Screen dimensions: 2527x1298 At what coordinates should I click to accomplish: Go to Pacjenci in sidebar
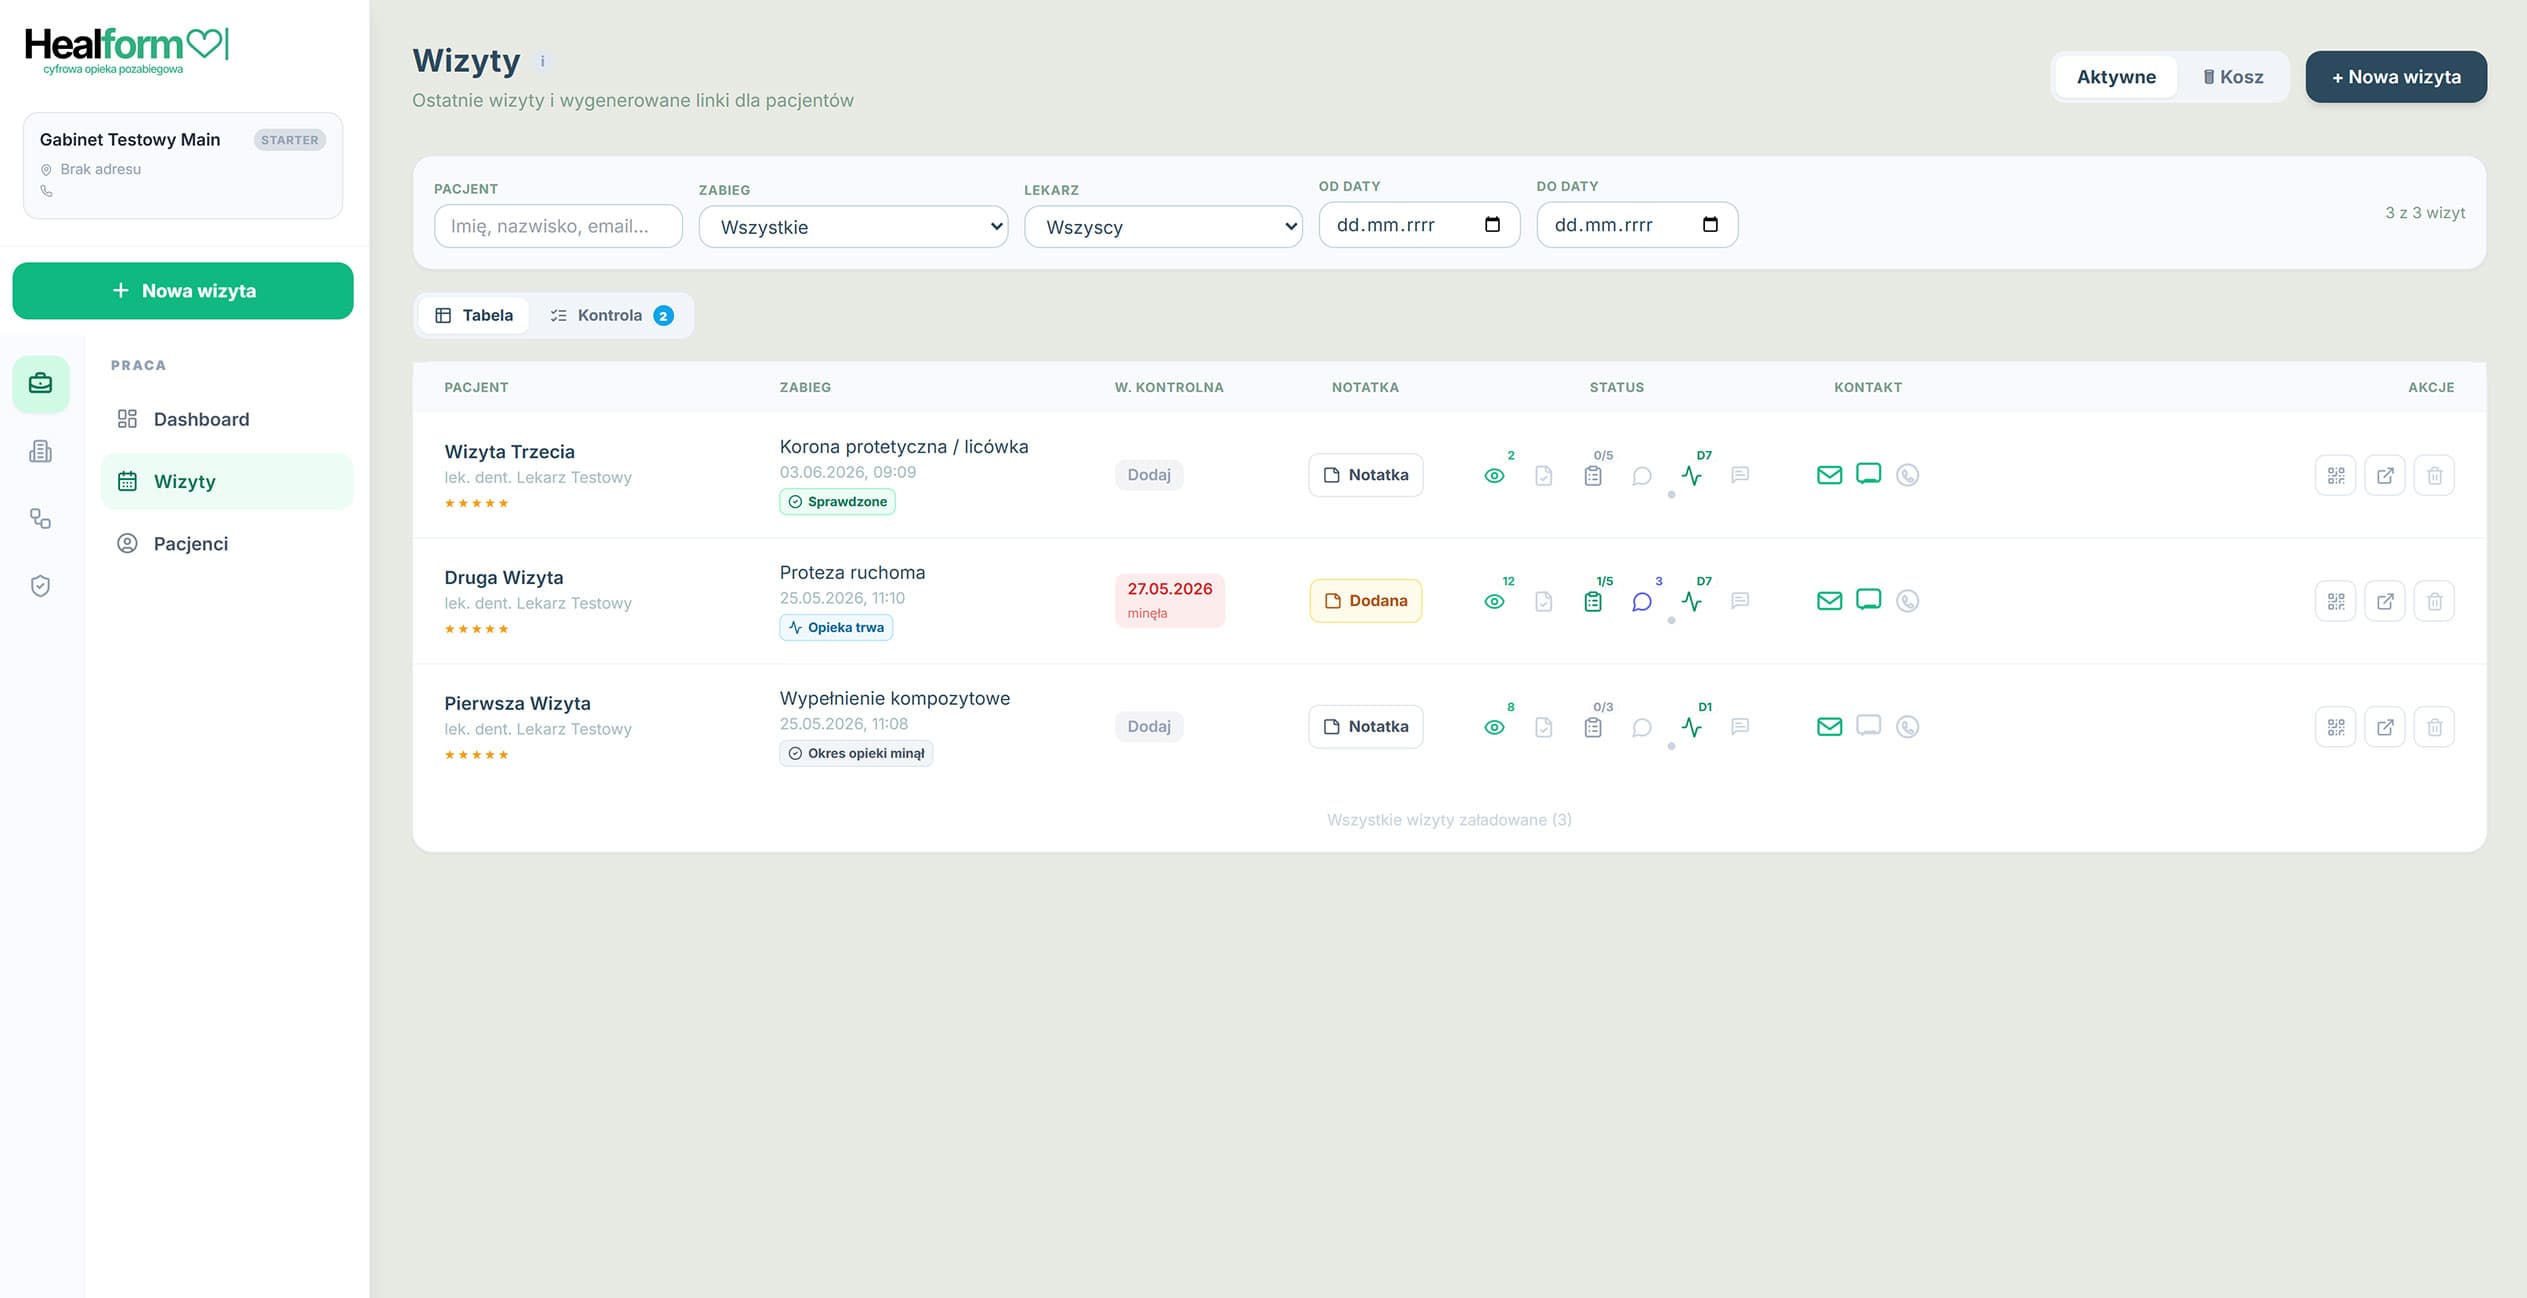(227, 544)
